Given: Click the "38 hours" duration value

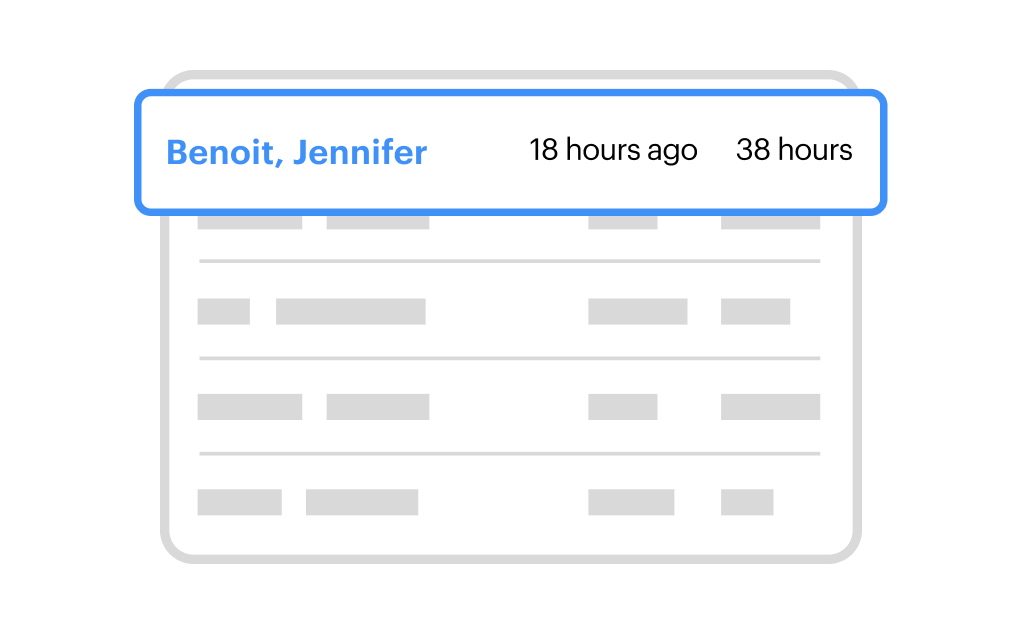Looking at the screenshot, I should (794, 150).
